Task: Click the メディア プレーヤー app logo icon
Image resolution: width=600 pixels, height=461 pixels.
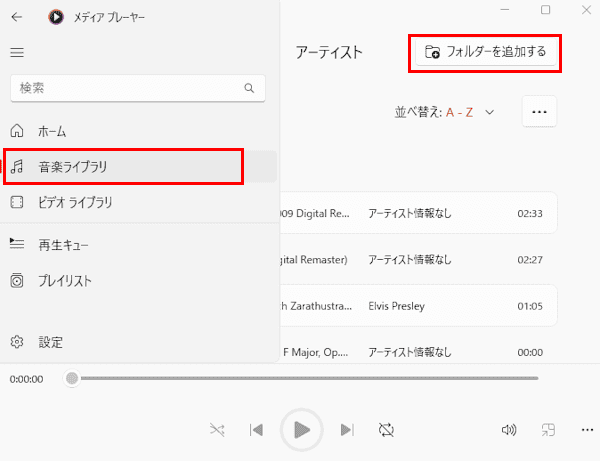Action: [x=56, y=17]
